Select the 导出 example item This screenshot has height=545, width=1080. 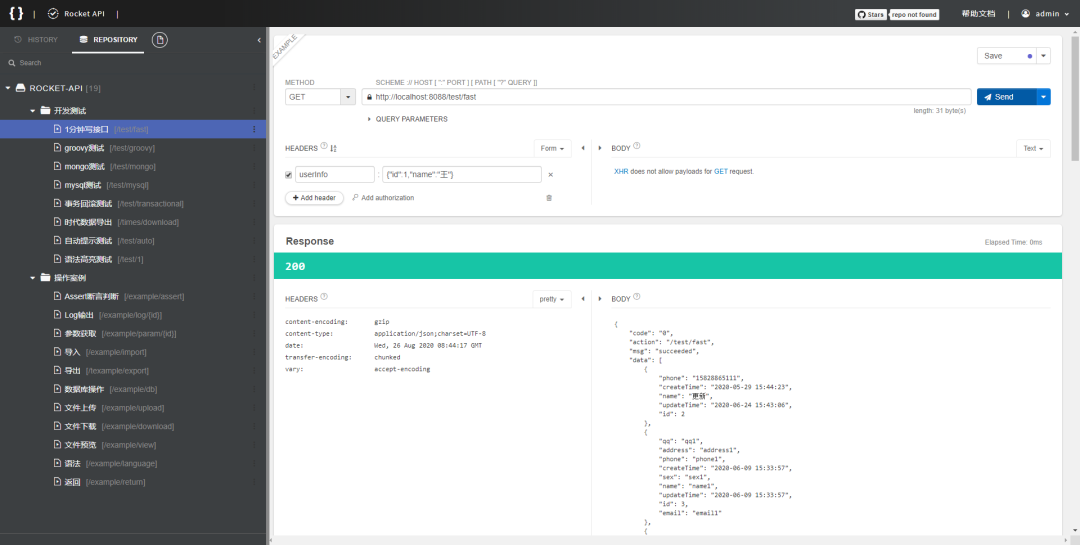pyautogui.click(x=133, y=371)
